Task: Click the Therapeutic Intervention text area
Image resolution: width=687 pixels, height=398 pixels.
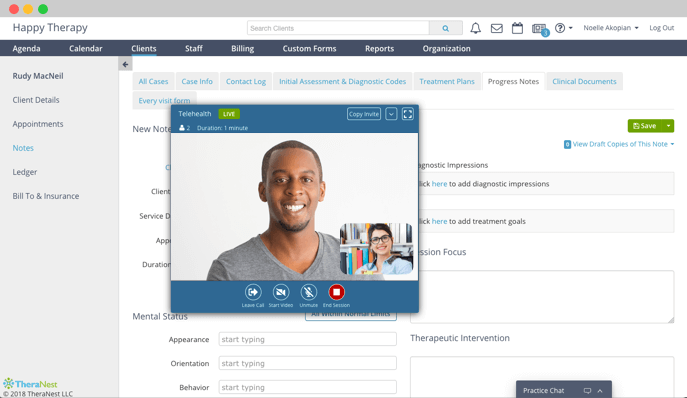Action: (x=542, y=377)
